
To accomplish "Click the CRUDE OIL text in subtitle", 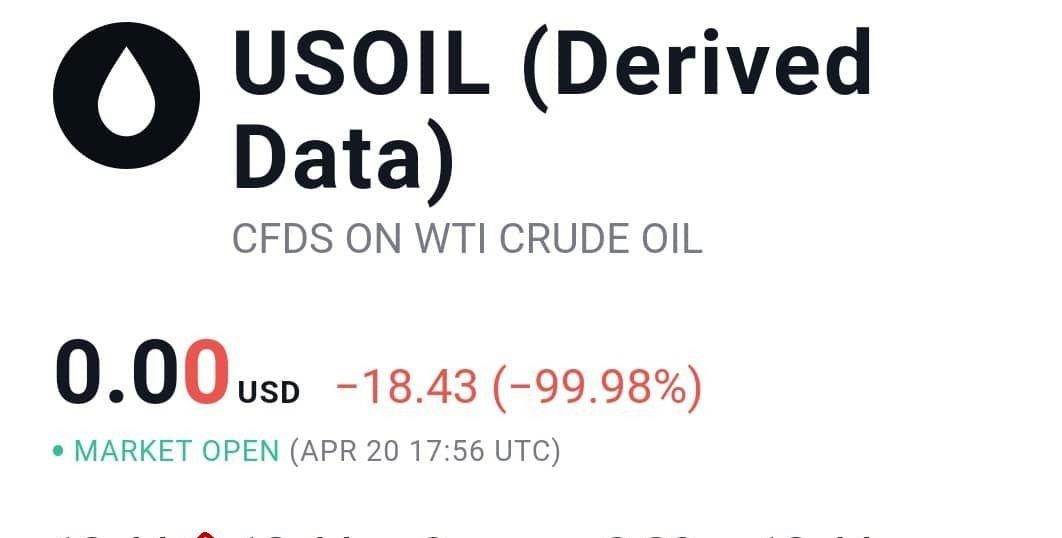I will [x=601, y=239].
